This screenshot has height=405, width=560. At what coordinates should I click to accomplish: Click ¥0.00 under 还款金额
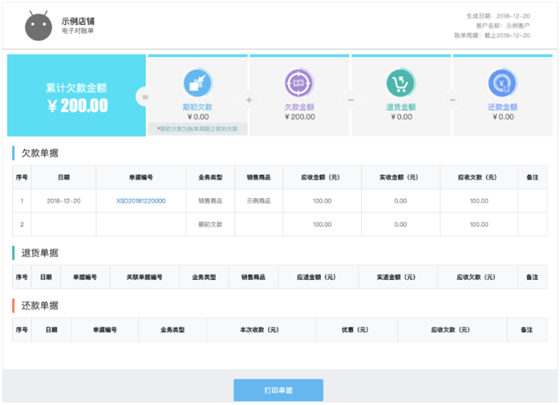(503, 117)
